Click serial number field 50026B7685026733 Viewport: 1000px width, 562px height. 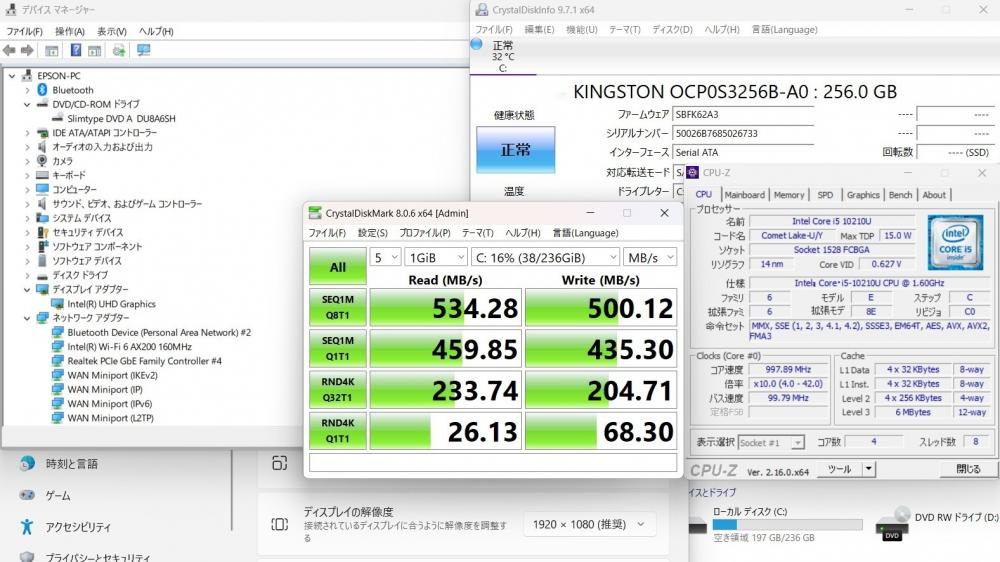(743, 133)
